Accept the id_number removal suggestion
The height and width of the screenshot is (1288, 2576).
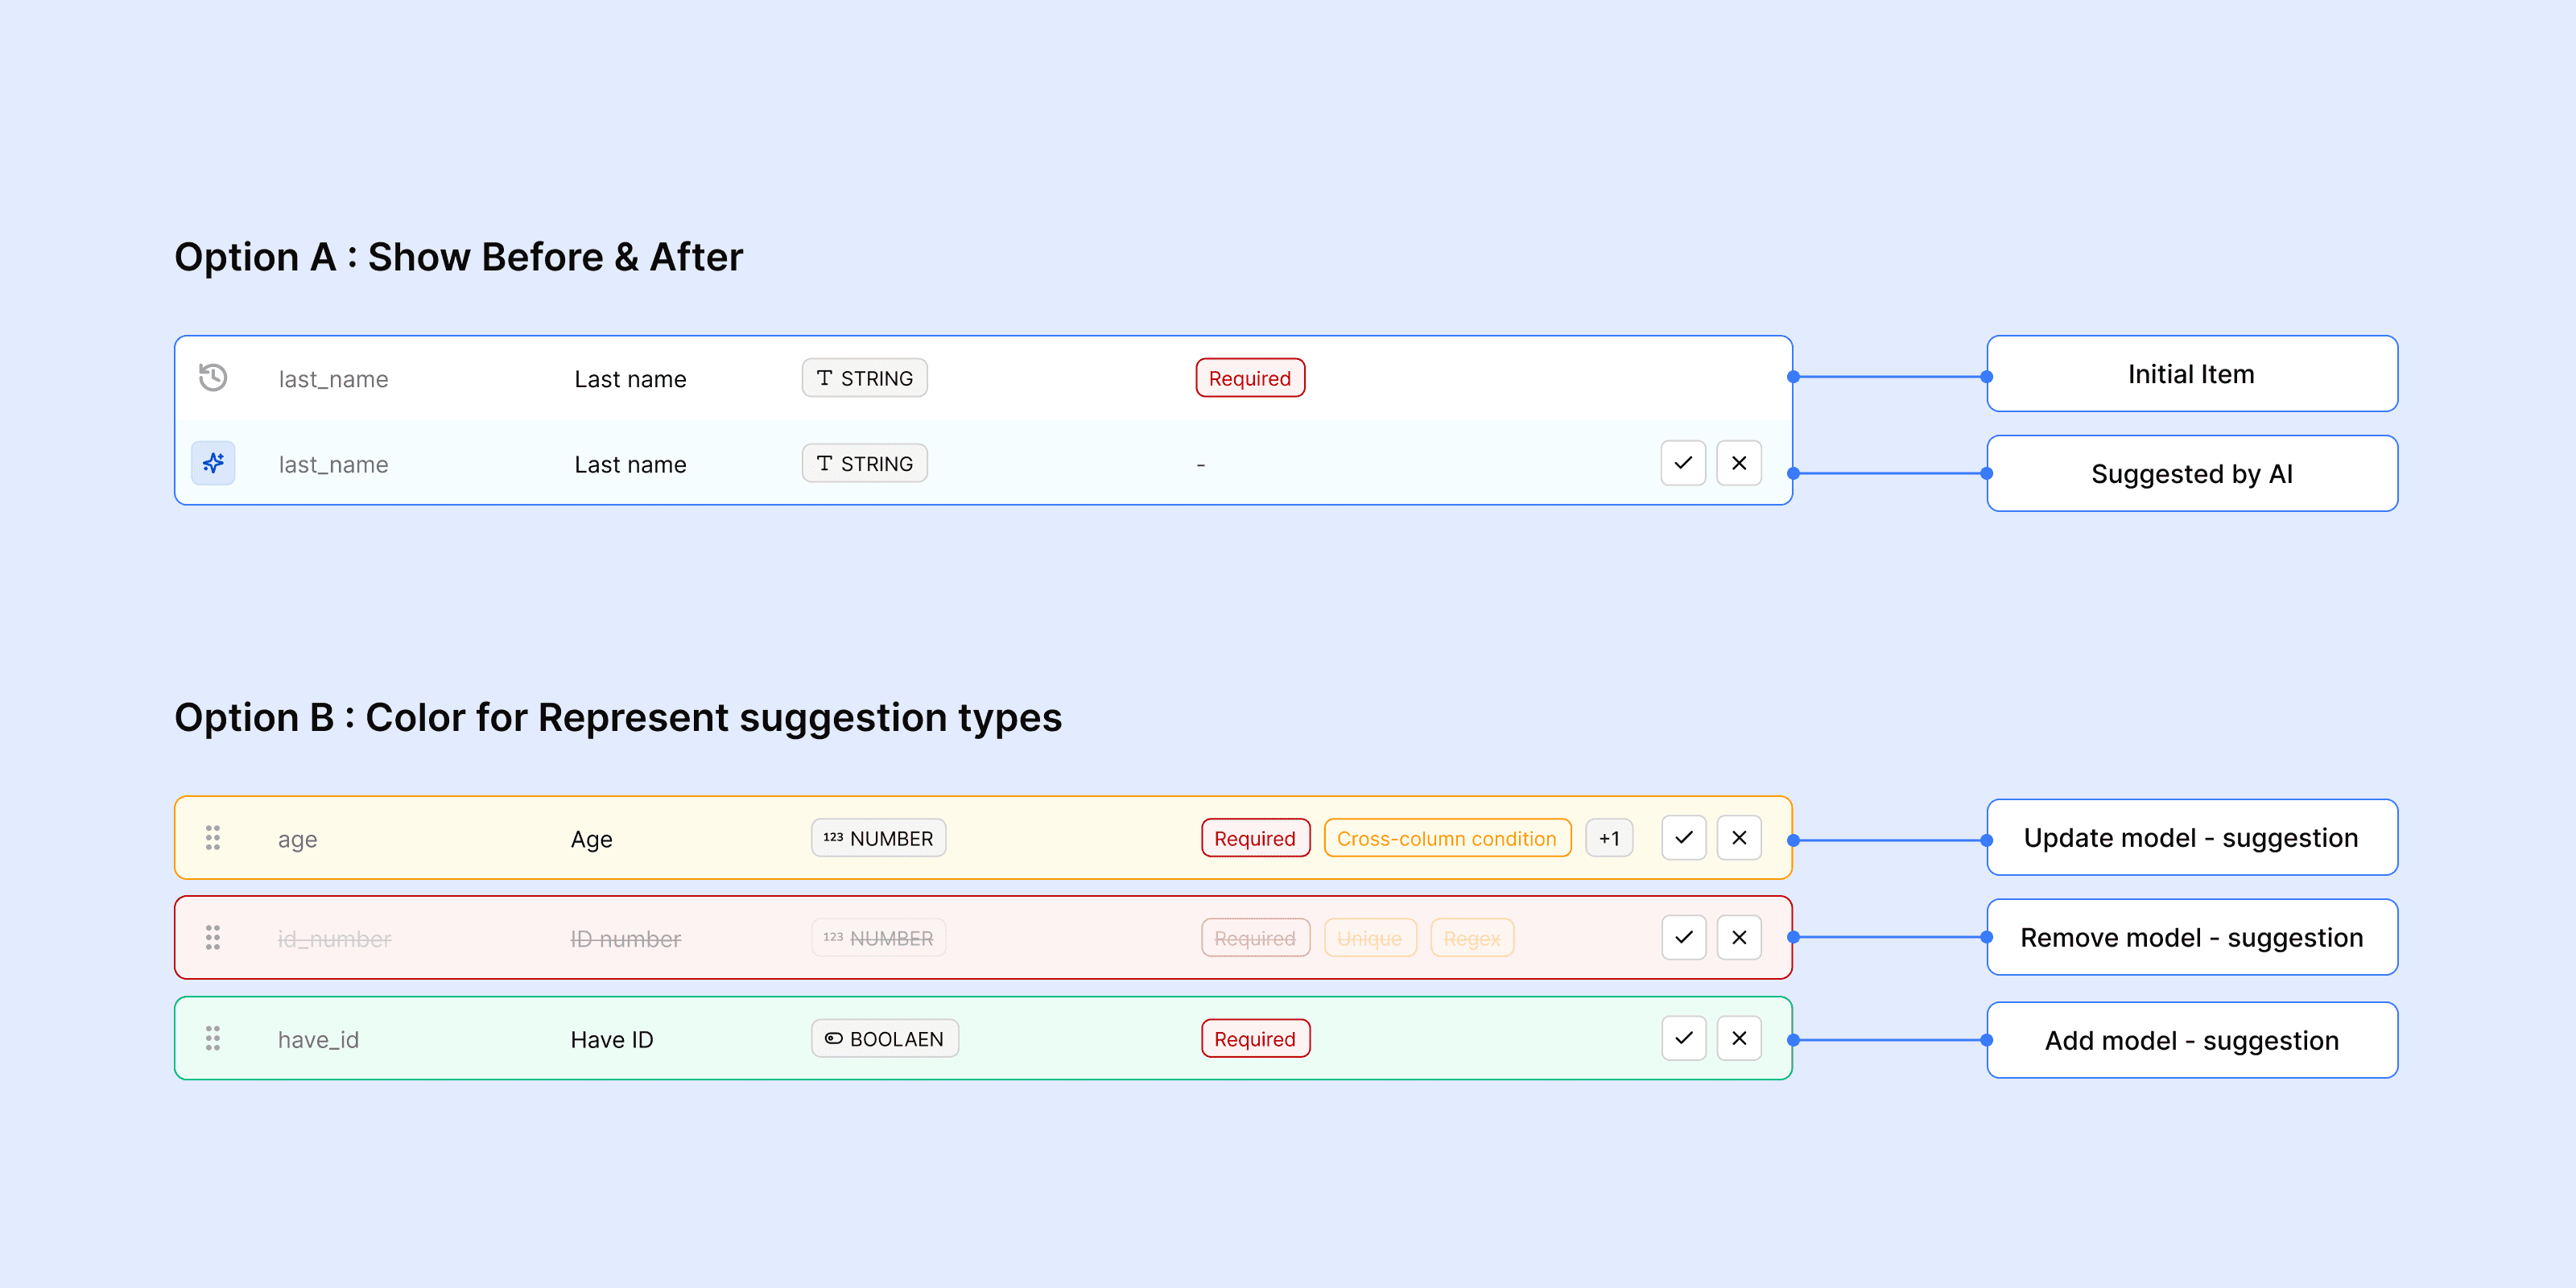(x=1683, y=938)
